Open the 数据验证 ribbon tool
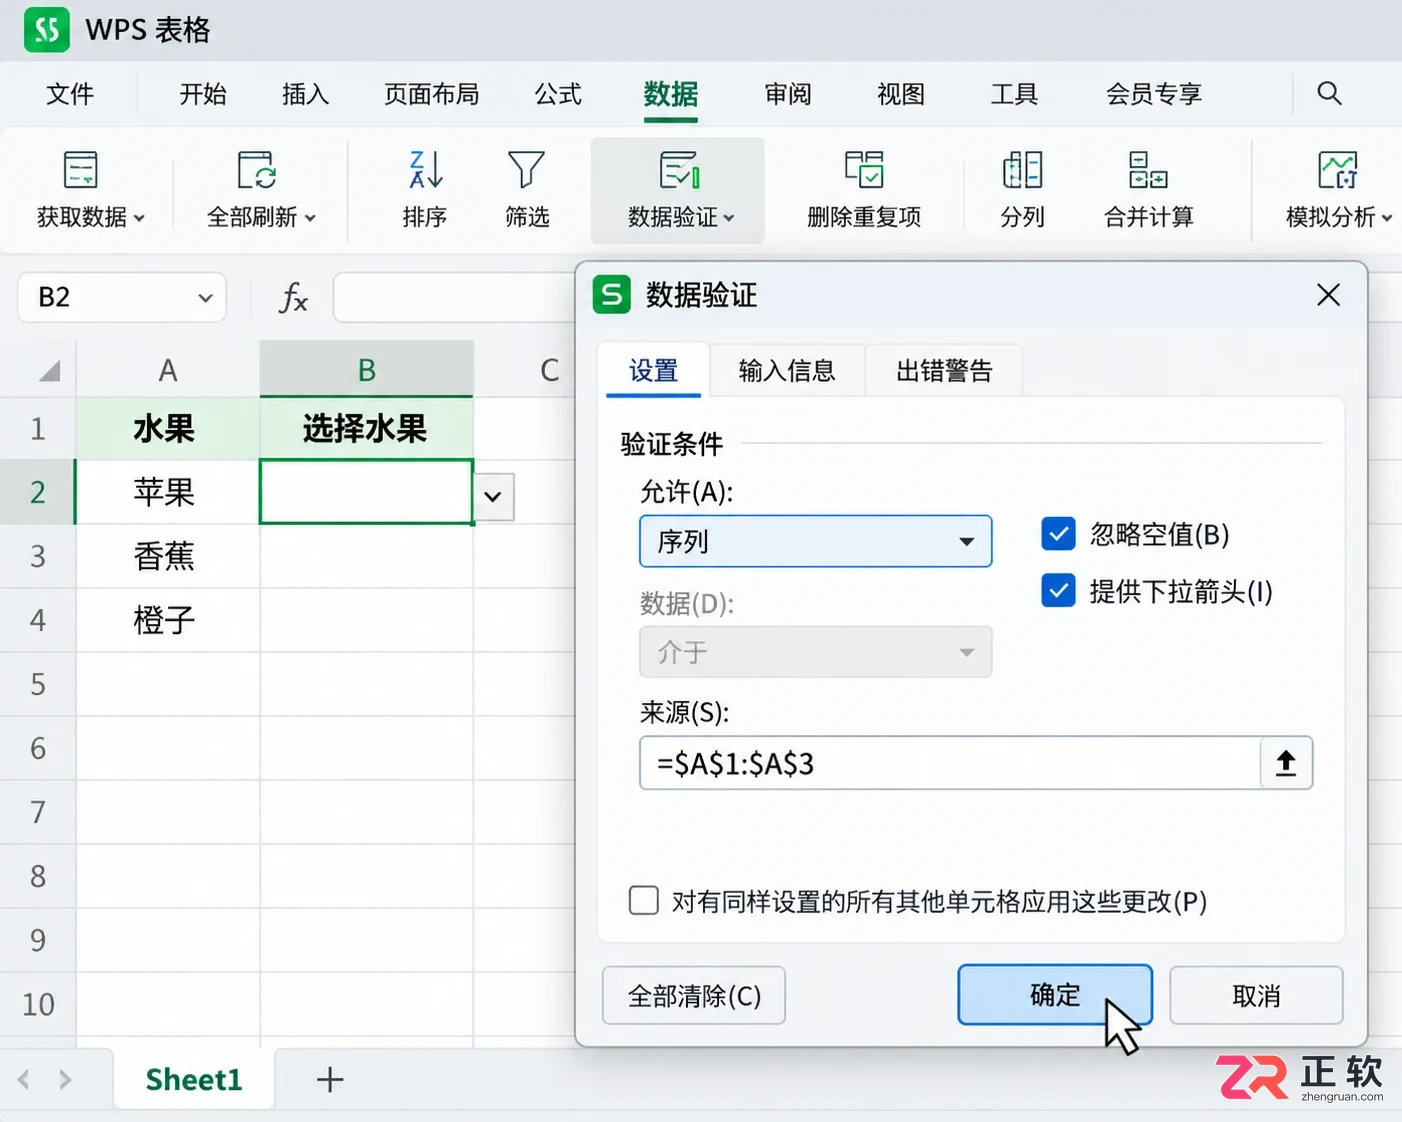The height and width of the screenshot is (1122, 1402). 679,190
